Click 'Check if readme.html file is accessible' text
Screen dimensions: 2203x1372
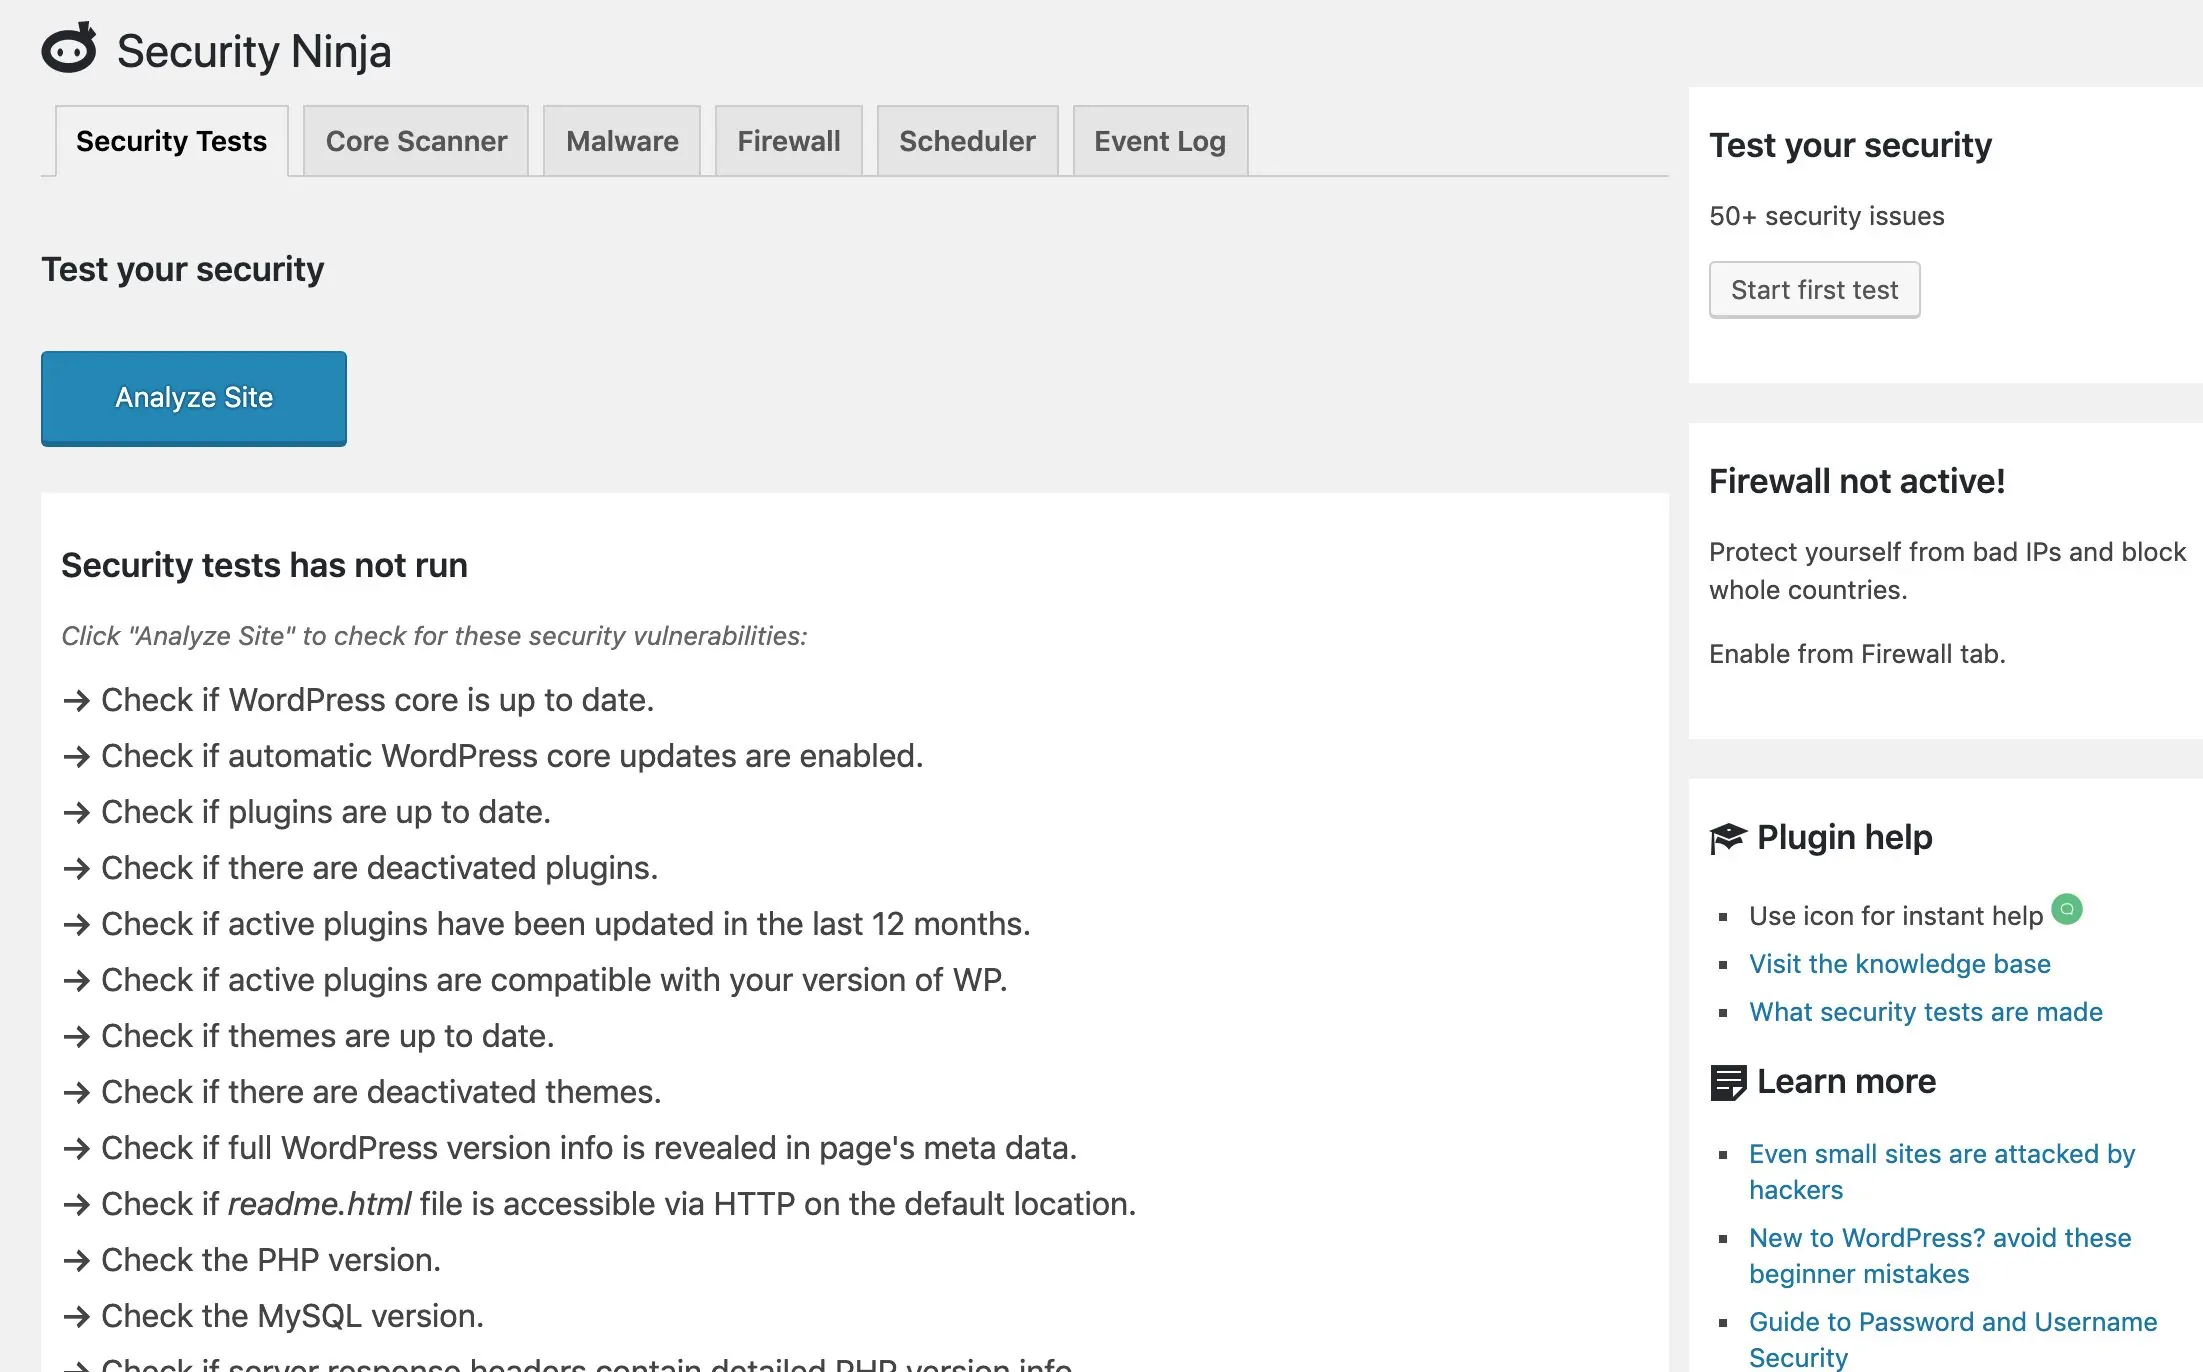[619, 1204]
